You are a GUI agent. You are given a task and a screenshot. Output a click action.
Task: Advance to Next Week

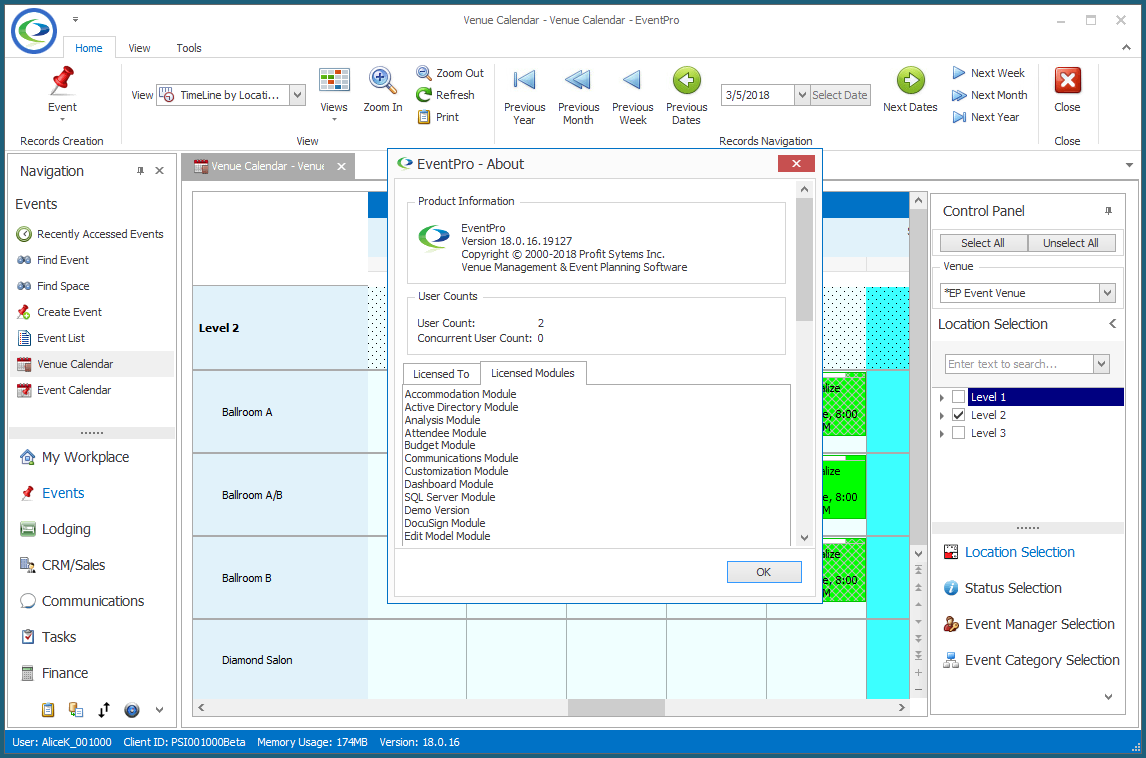coord(988,73)
